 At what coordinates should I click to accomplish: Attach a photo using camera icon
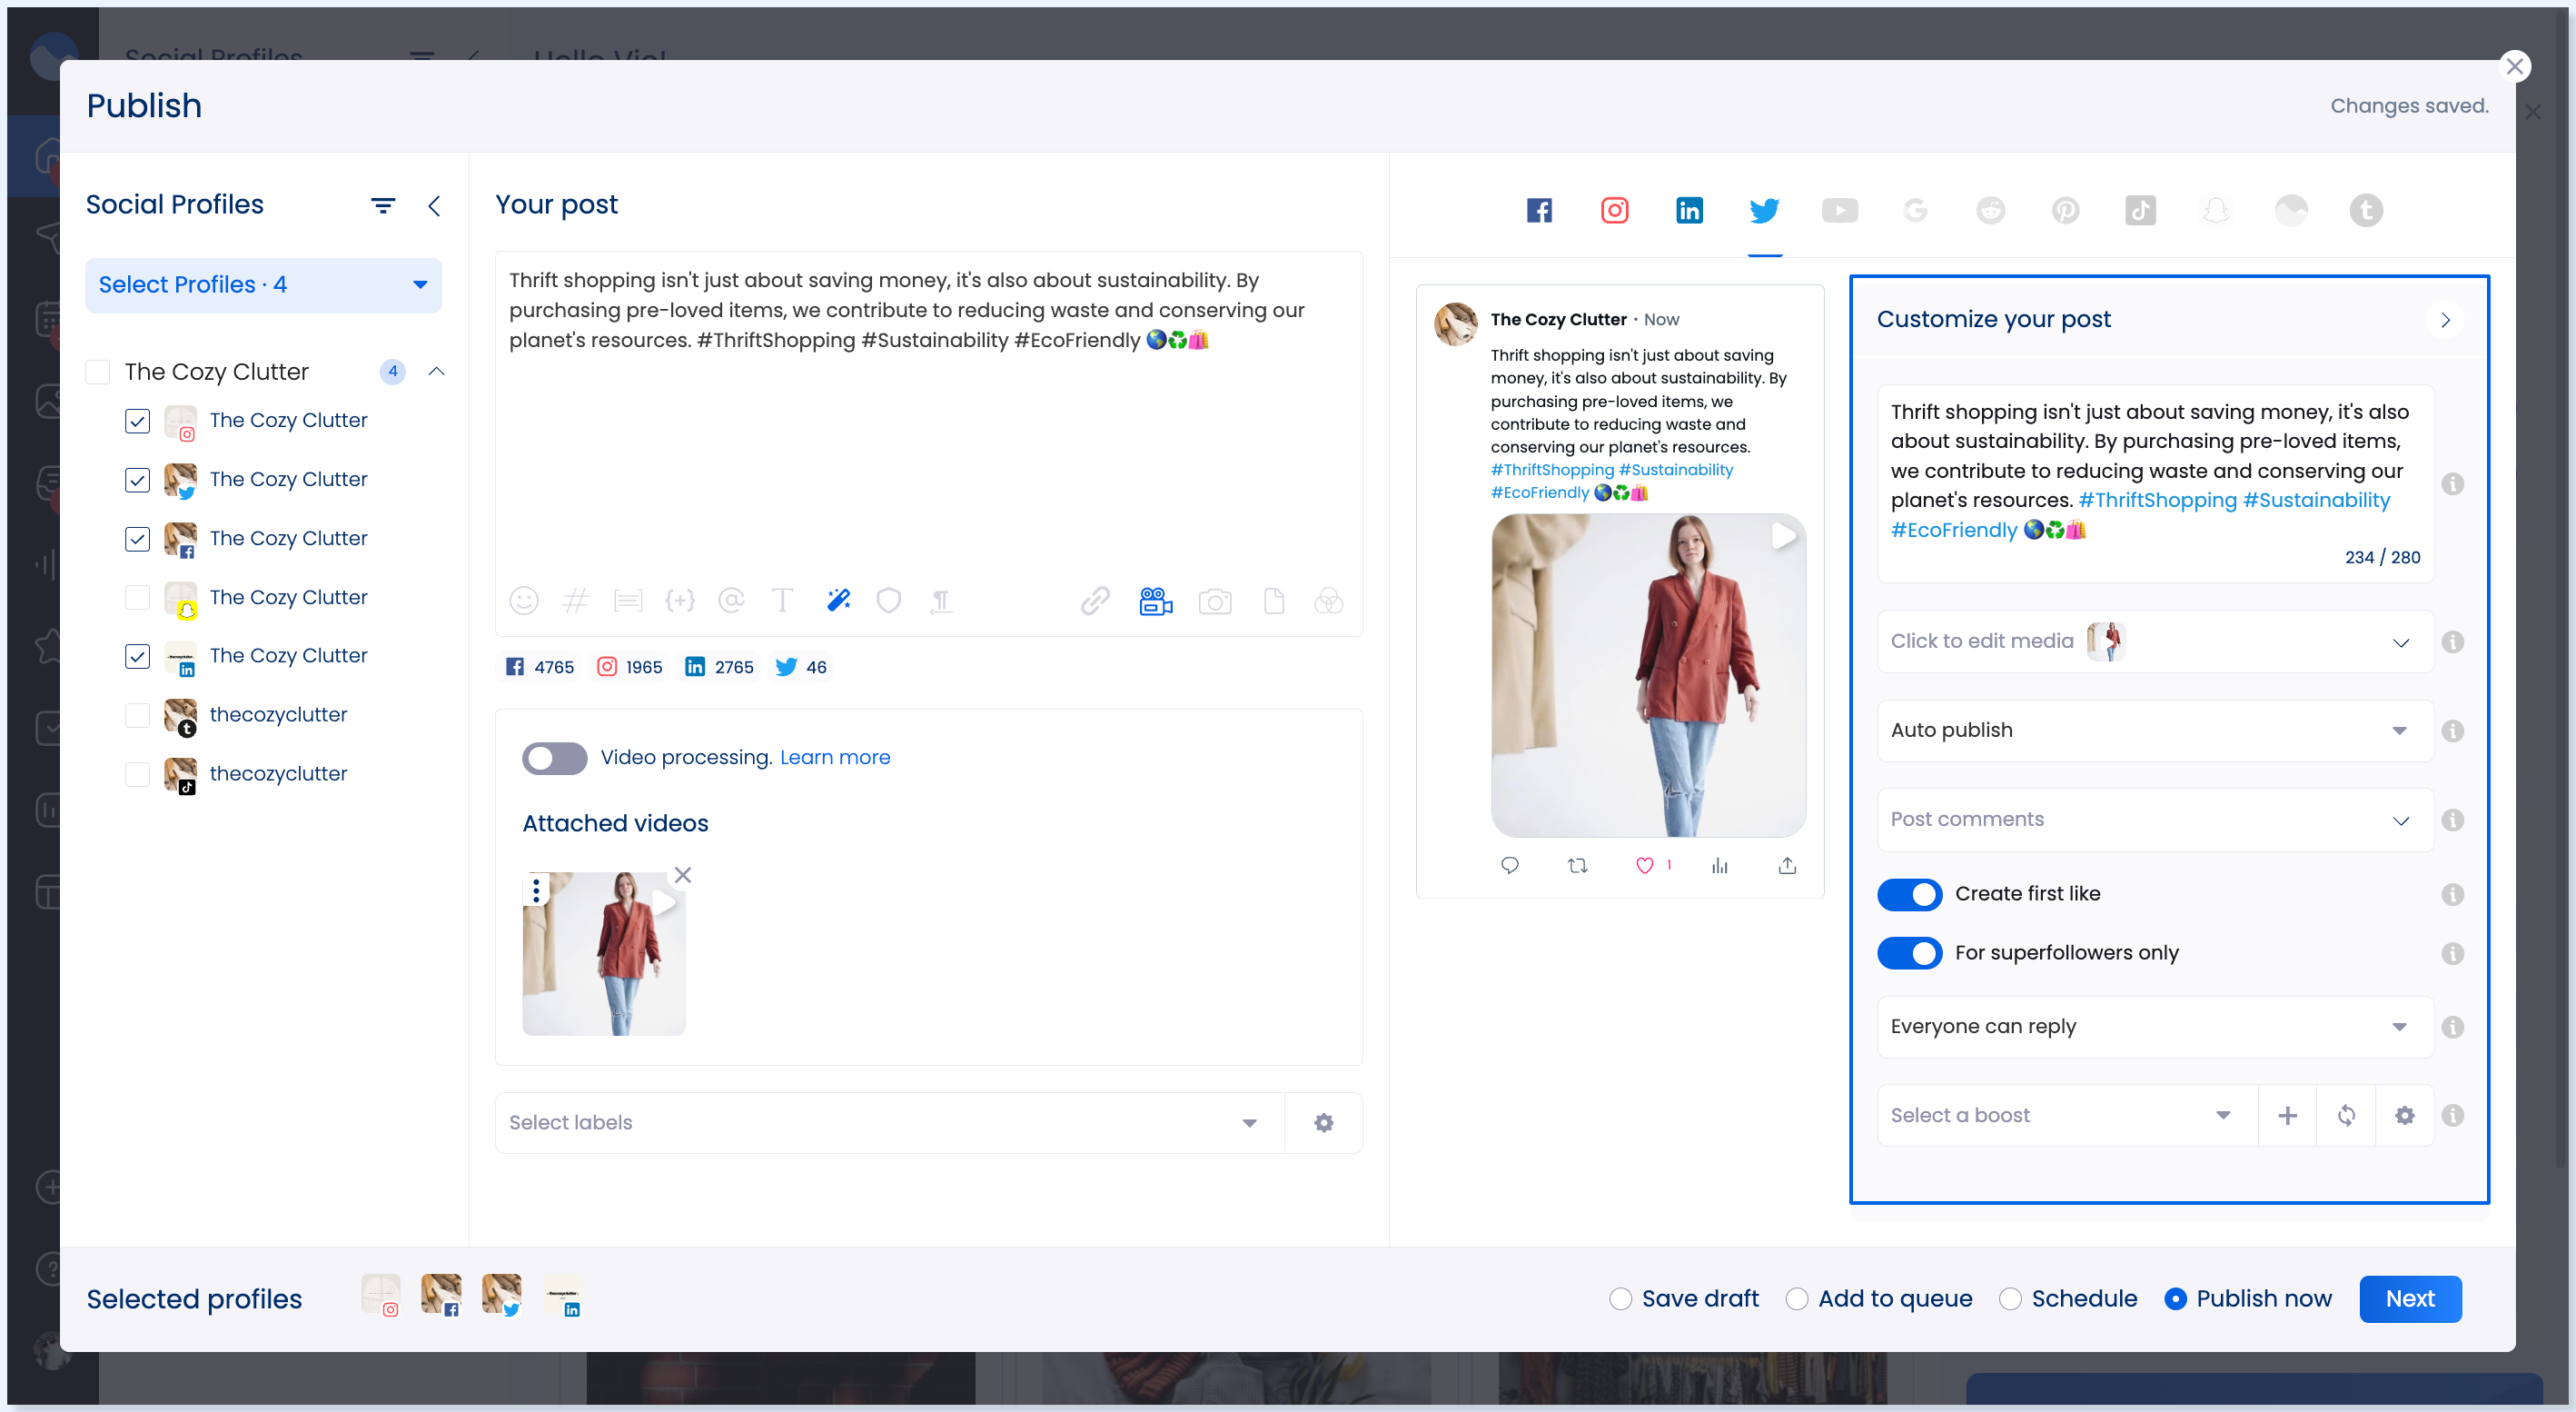pos(1215,601)
